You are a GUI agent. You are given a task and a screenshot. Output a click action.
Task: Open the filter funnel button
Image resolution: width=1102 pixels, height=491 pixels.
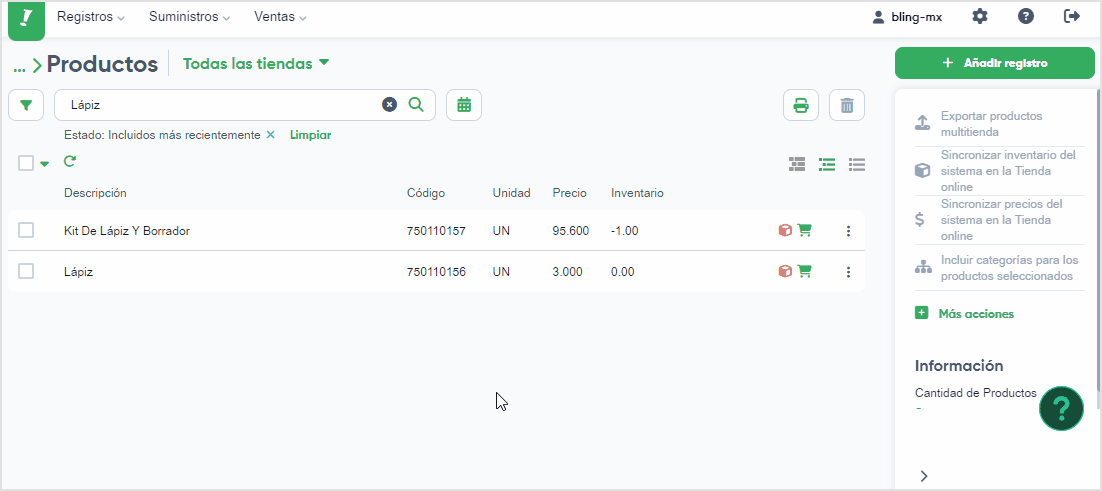[x=26, y=105]
